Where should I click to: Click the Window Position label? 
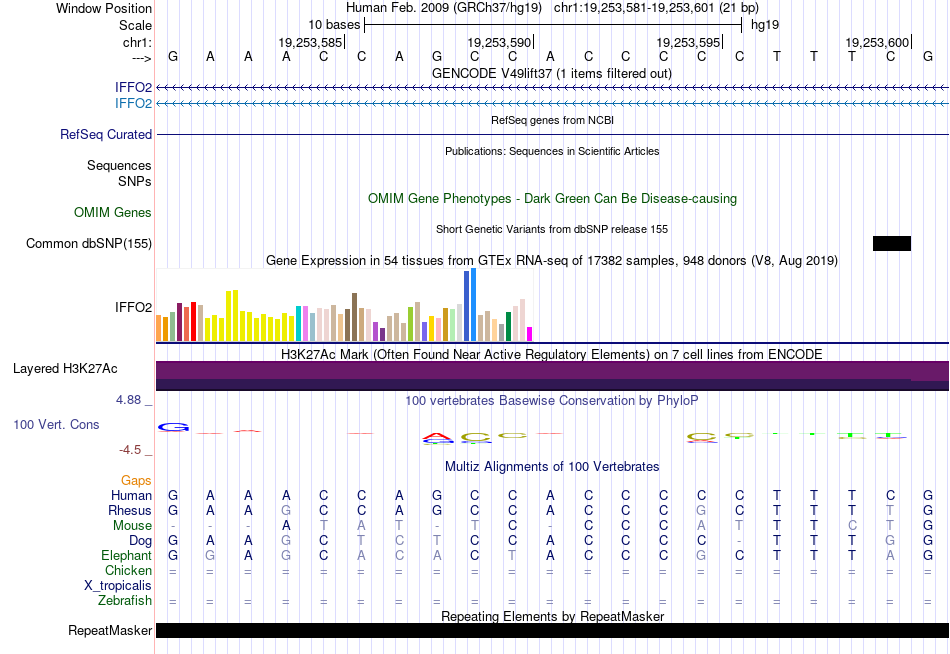104,8
